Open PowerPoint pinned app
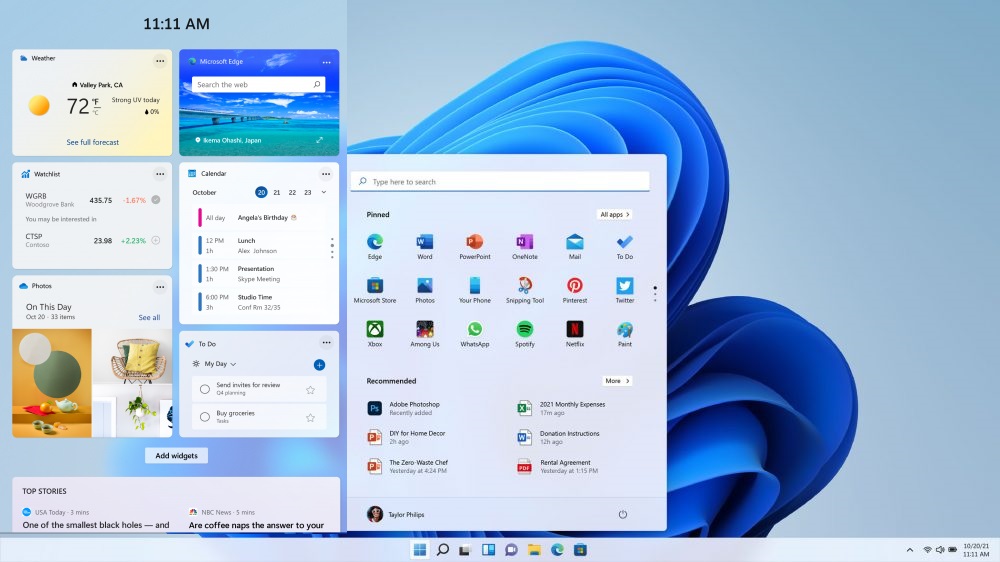The height and width of the screenshot is (562, 1000). 474,246
